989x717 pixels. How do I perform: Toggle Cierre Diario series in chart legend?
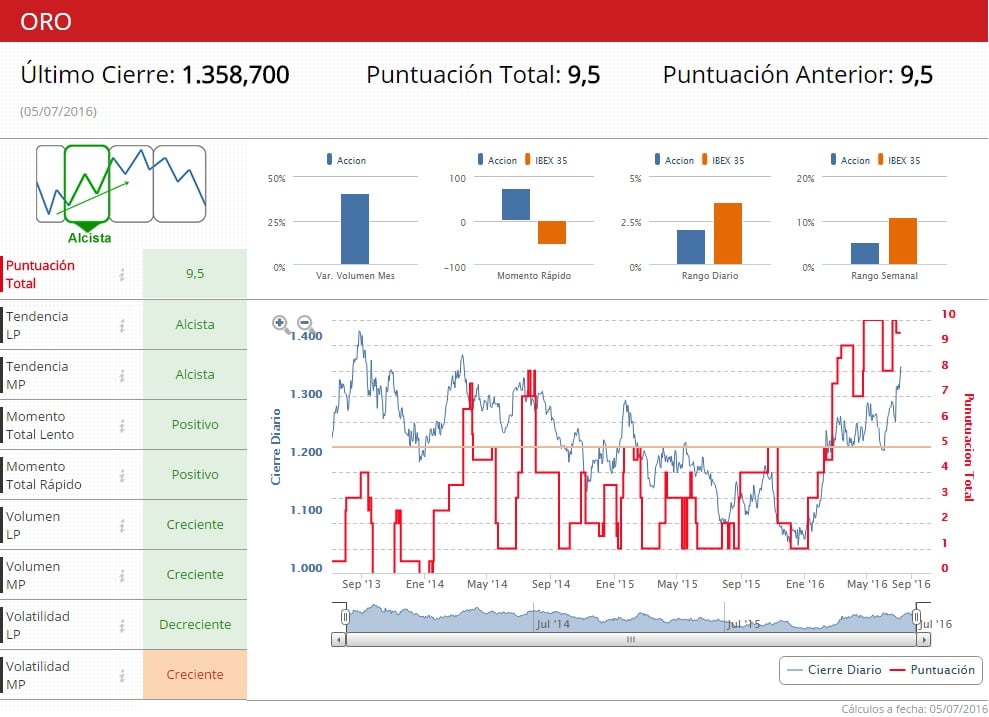(x=834, y=670)
